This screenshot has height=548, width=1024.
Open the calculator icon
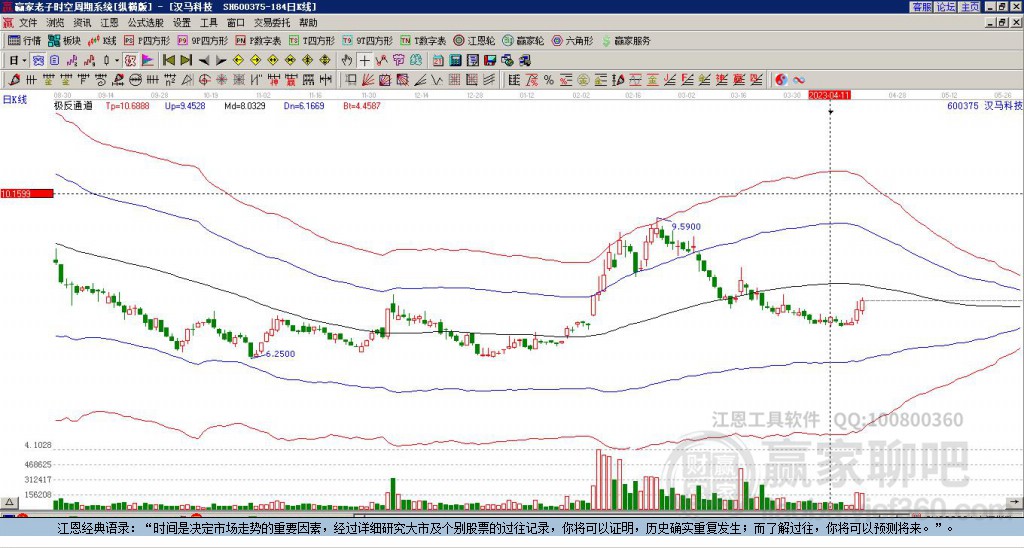[x=455, y=60]
